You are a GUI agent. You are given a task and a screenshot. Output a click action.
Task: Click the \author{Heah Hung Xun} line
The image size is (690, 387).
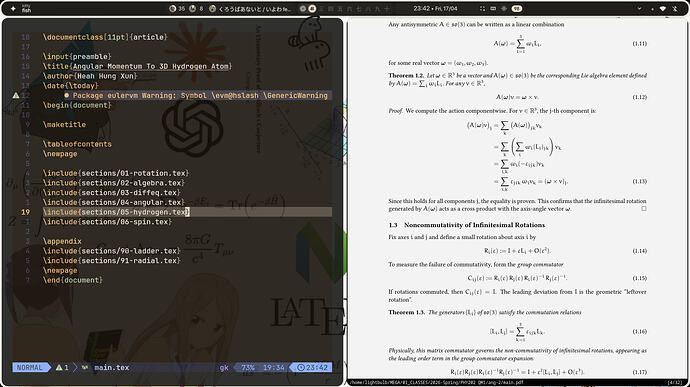[x=90, y=76]
